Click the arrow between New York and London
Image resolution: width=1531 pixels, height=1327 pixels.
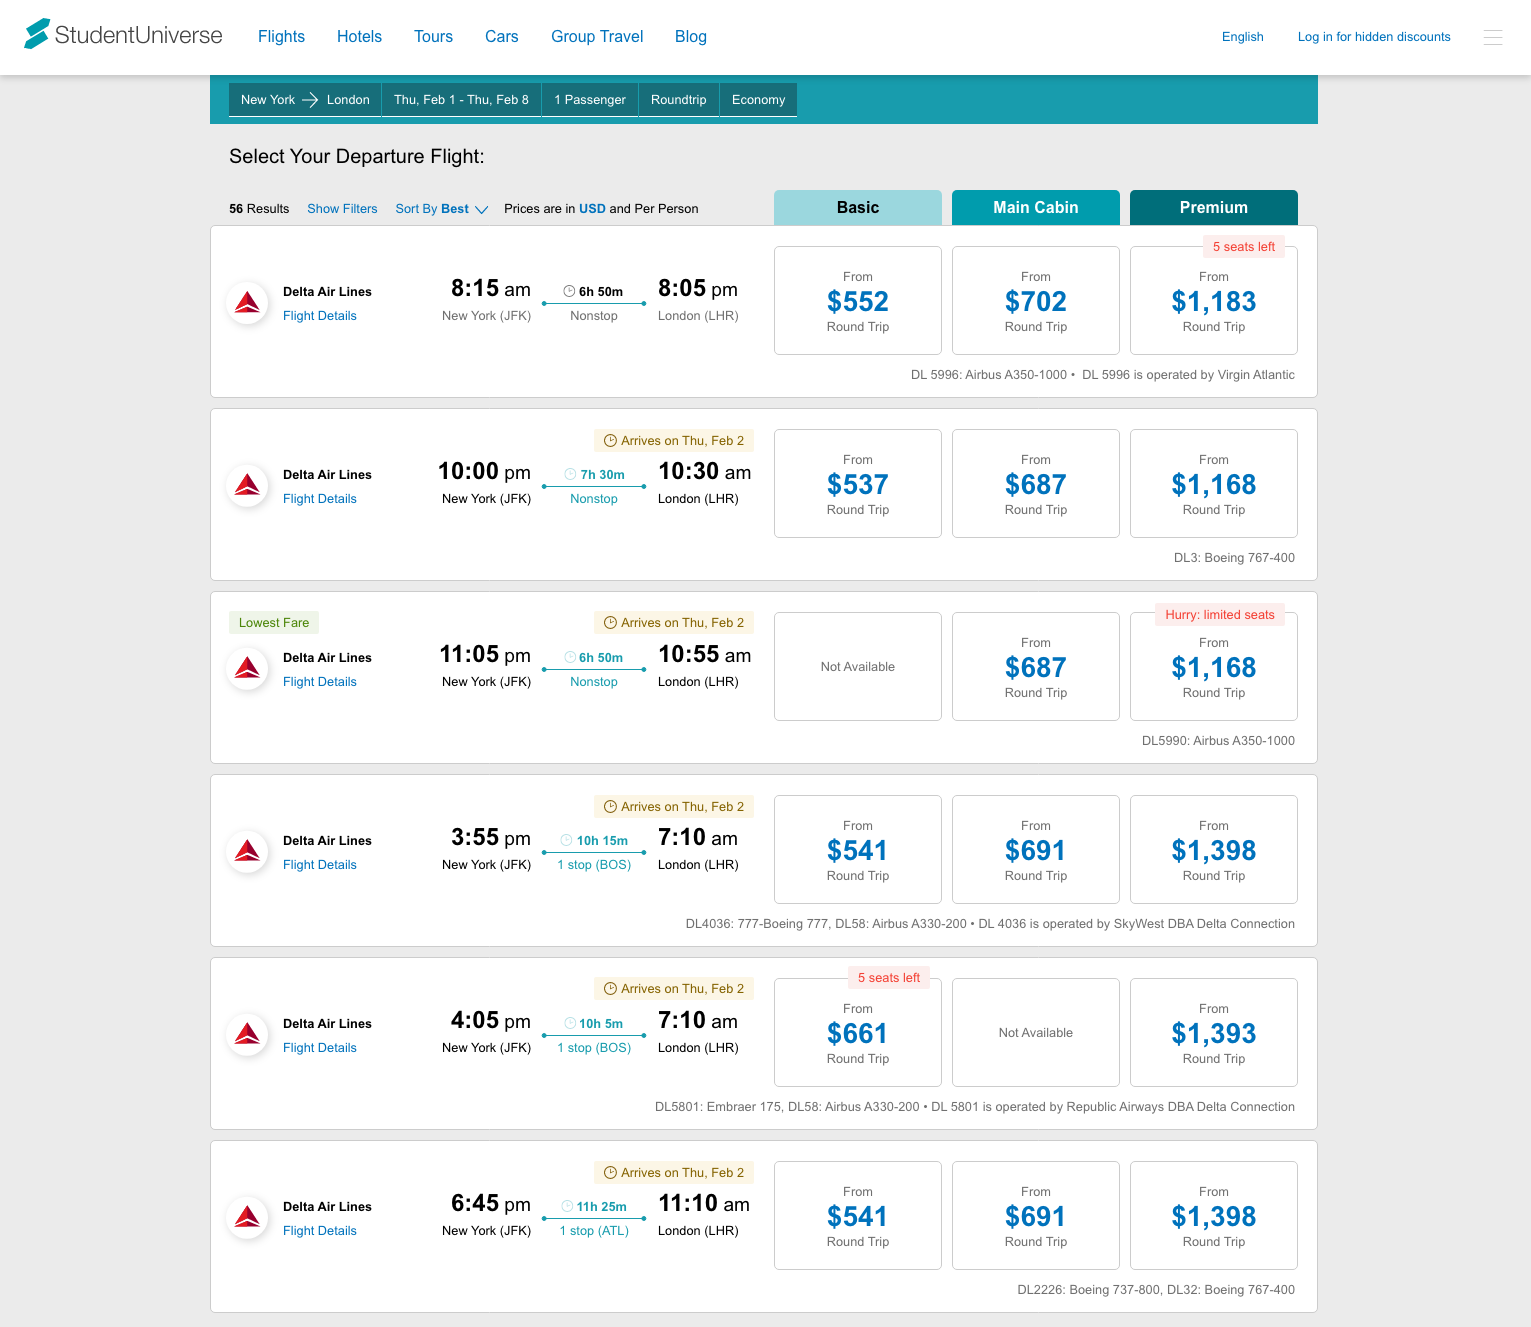[310, 100]
